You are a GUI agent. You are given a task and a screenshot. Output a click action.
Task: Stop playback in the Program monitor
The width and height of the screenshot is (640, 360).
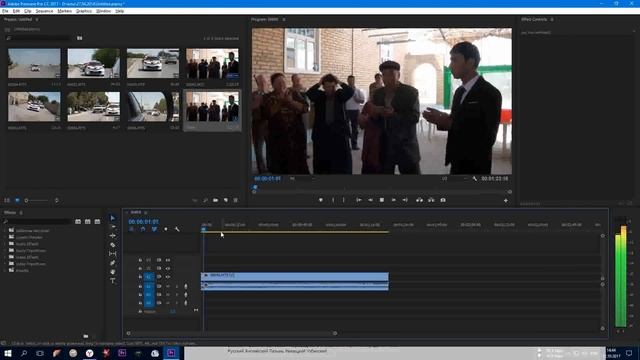382,200
